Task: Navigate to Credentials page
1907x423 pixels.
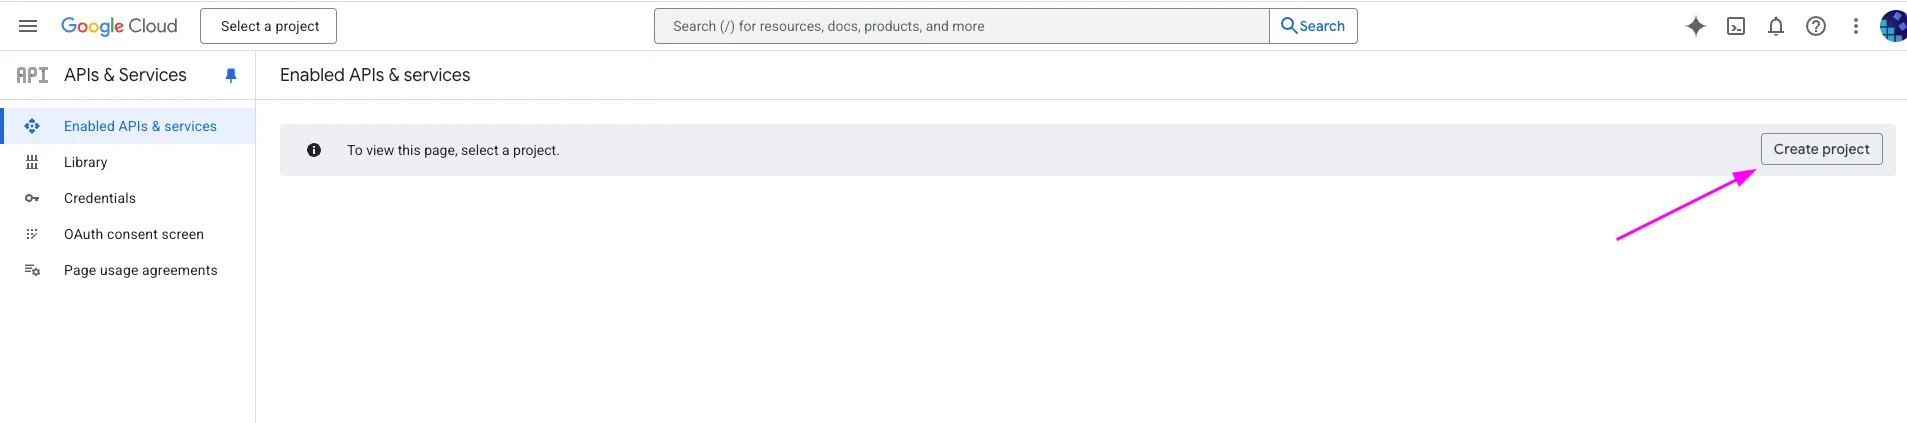Action: tap(100, 198)
